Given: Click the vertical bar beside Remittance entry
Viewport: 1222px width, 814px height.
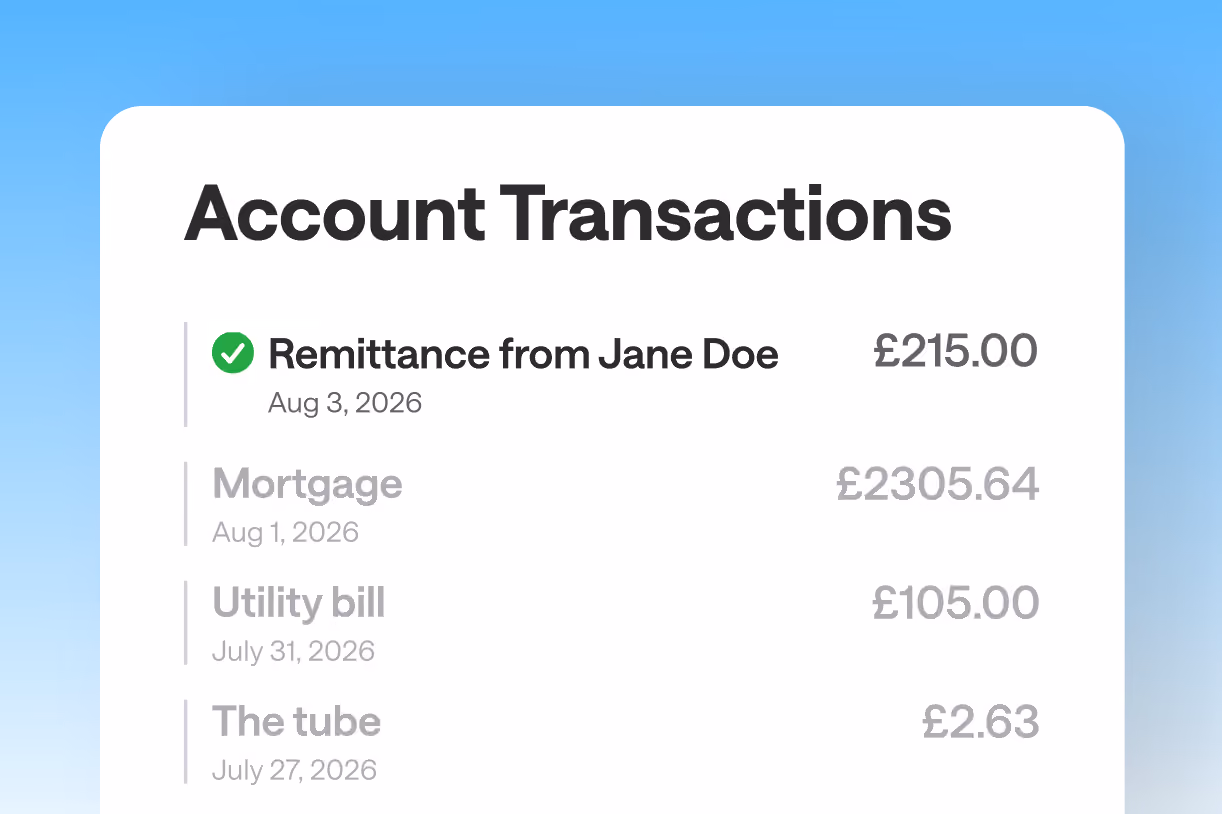Looking at the screenshot, I should [185, 374].
